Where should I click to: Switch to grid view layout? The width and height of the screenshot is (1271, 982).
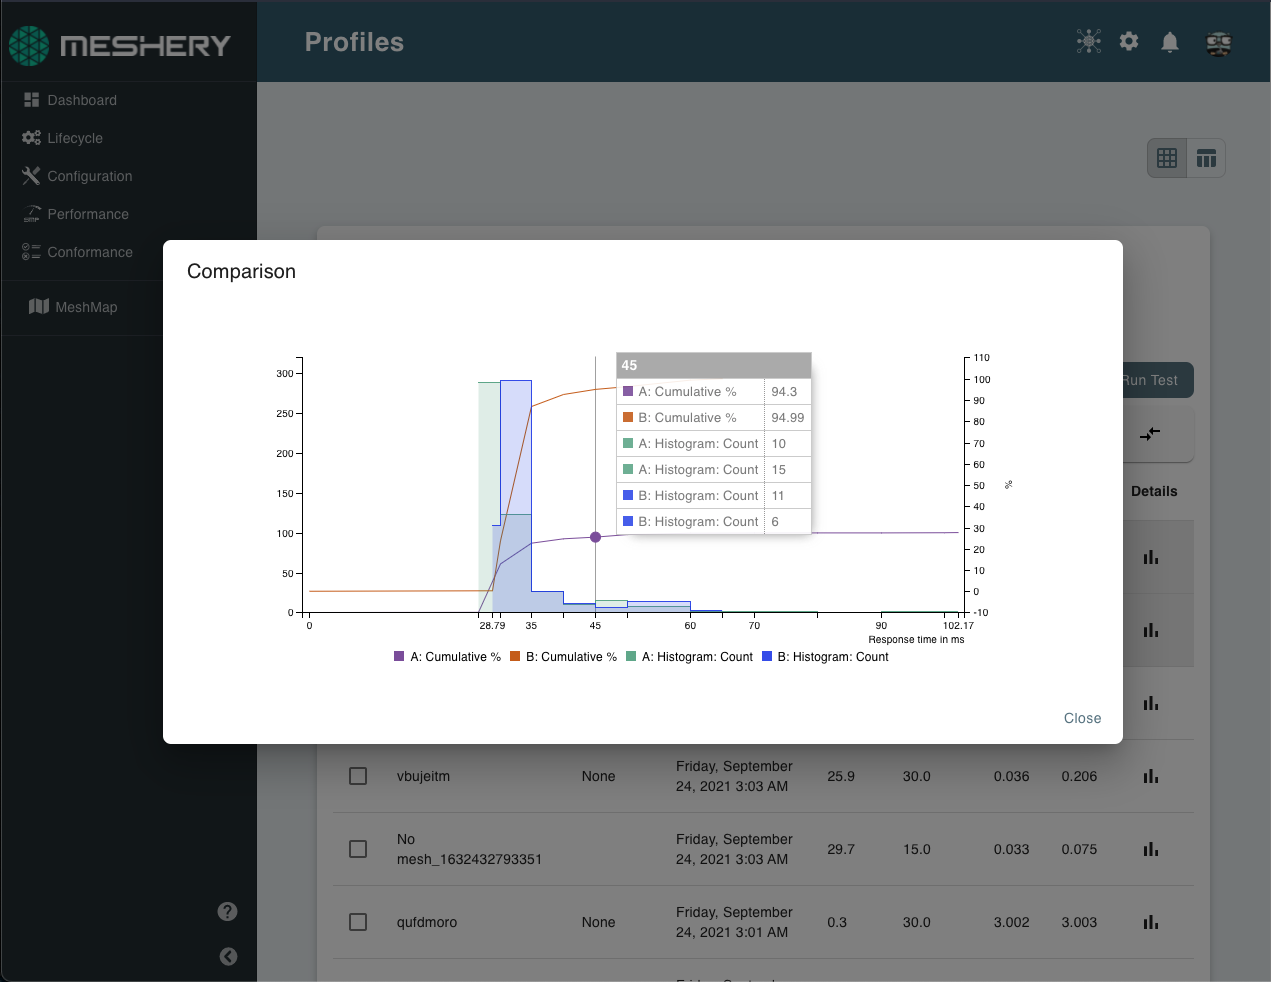tap(1167, 158)
